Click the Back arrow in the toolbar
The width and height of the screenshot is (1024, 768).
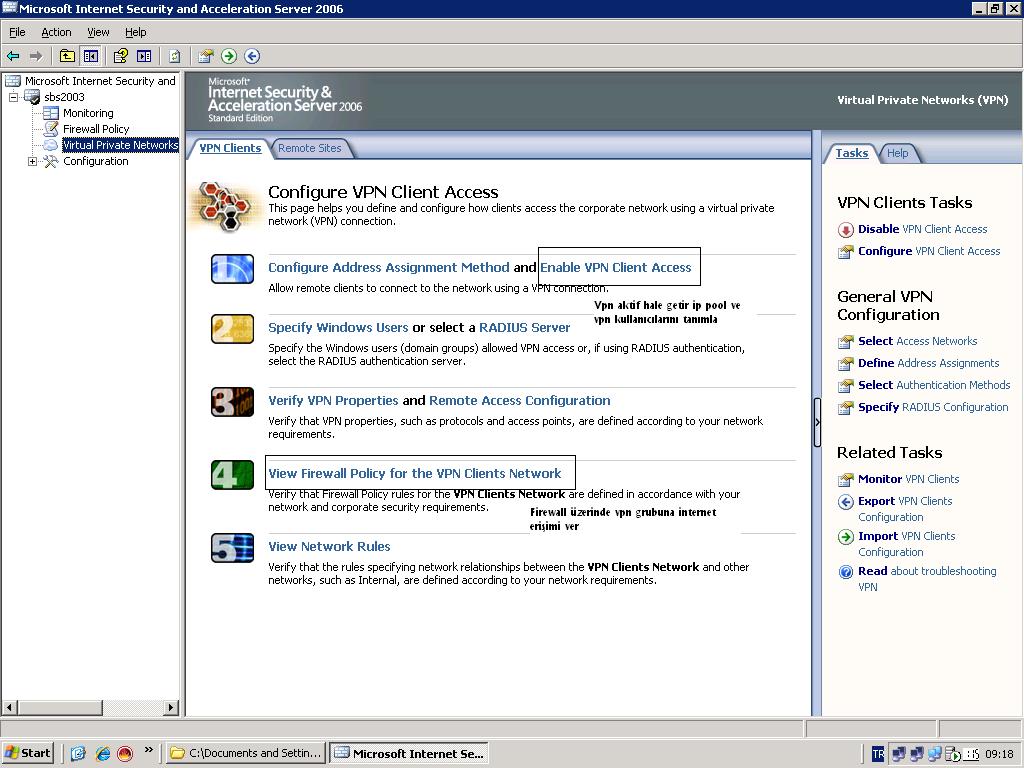click(x=13, y=56)
